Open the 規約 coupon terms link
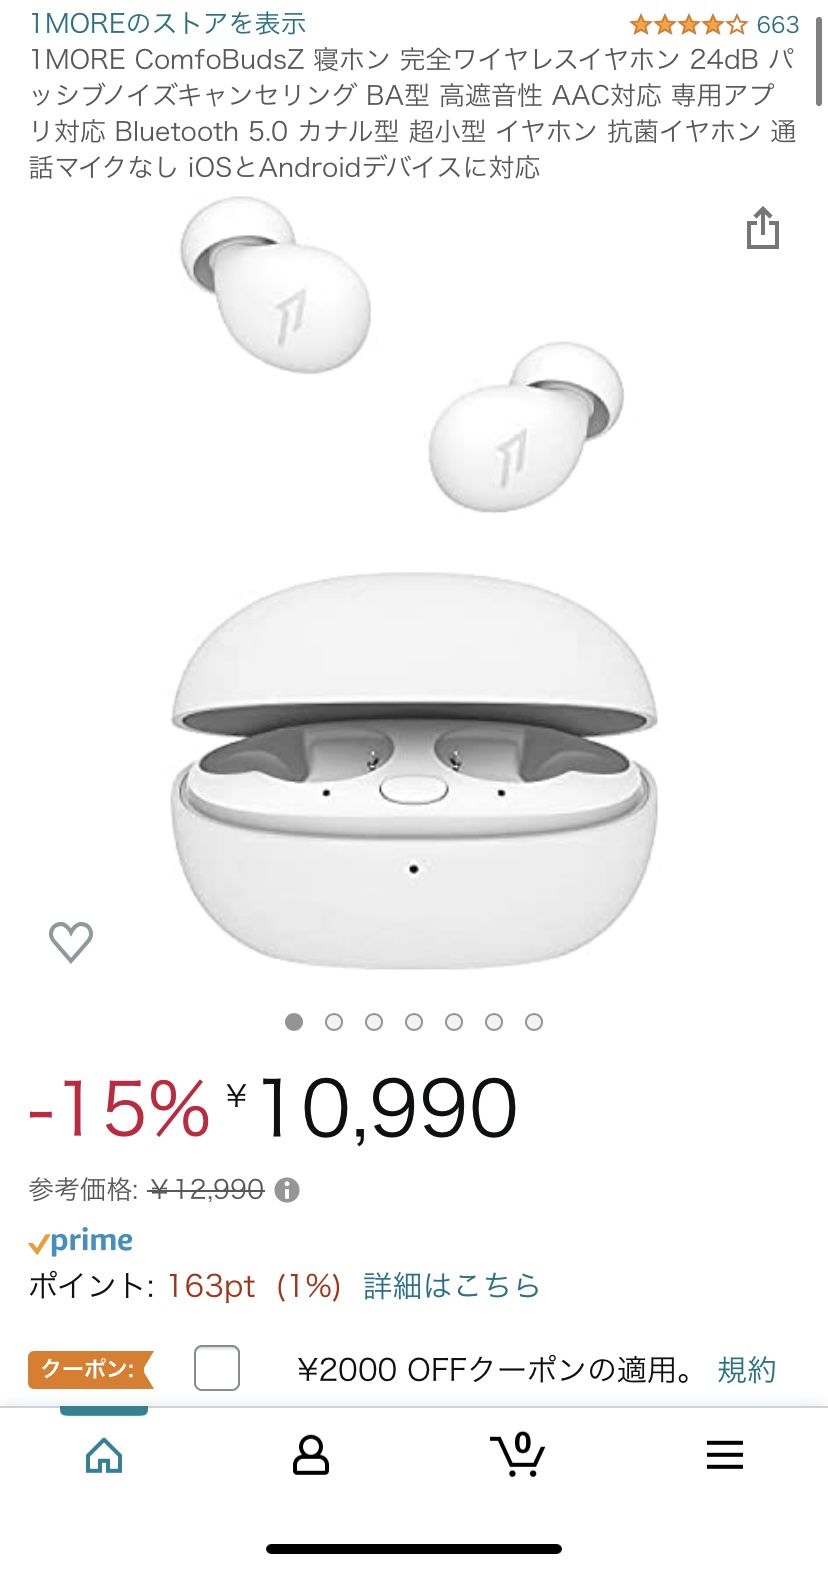The width and height of the screenshot is (828, 1569). 747,1369
